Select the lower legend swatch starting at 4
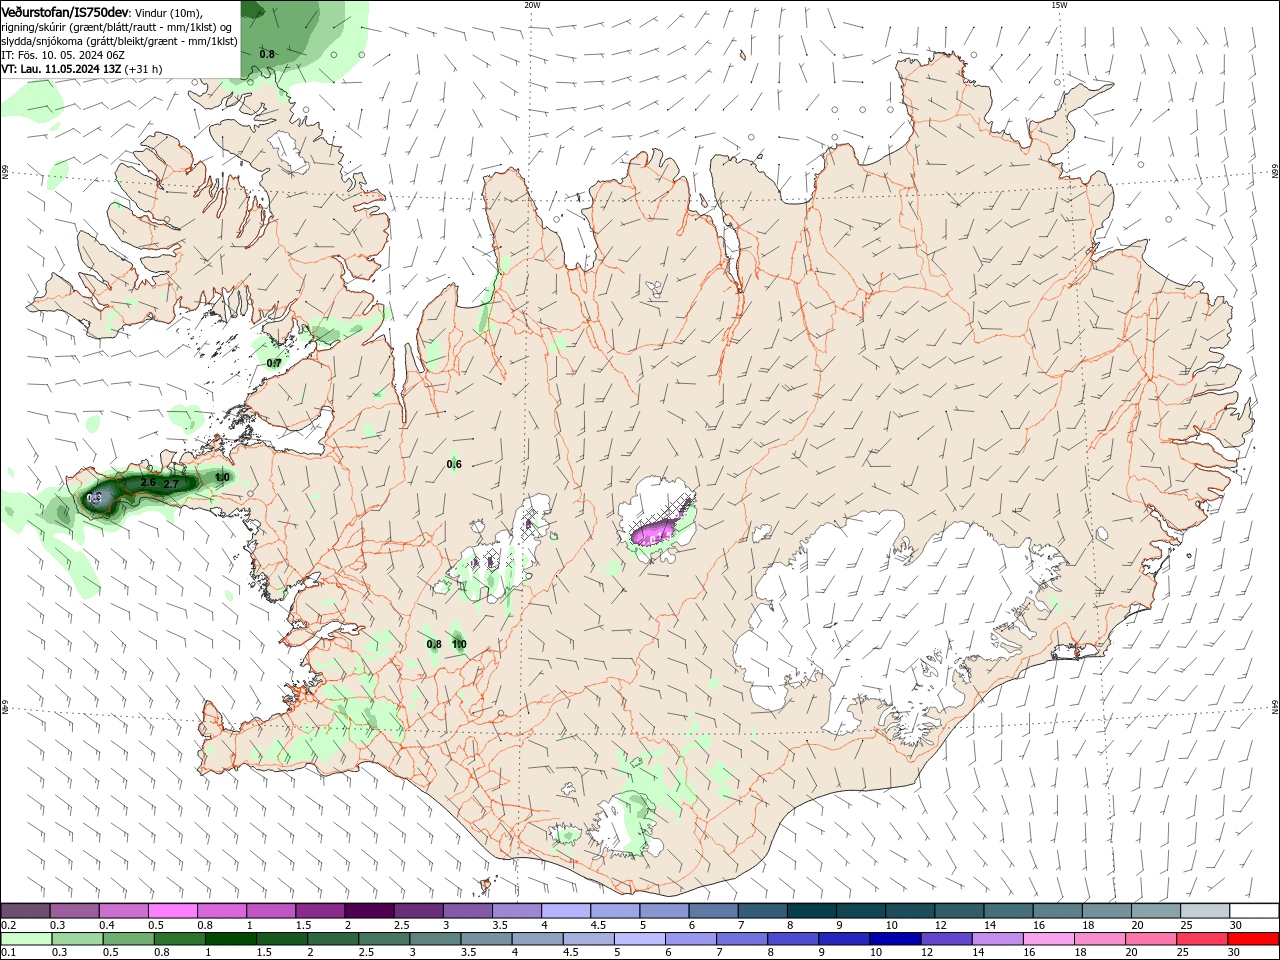The image size is (1280, 960). (x=537, y=938)
